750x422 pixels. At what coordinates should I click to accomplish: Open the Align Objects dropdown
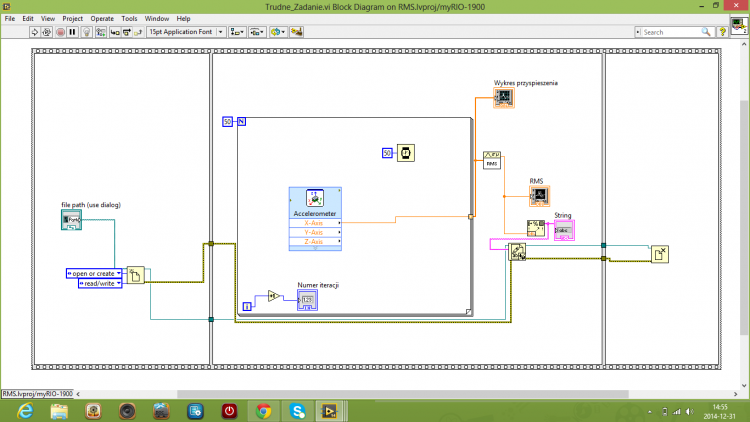click(237, 32)
